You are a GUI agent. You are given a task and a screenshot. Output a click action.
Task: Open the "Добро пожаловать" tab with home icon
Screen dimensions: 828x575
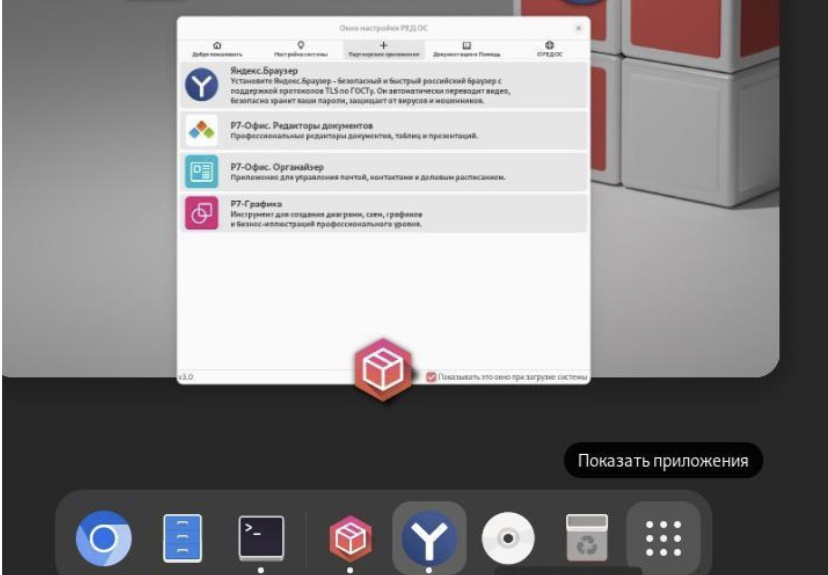(x=217, y=49)
